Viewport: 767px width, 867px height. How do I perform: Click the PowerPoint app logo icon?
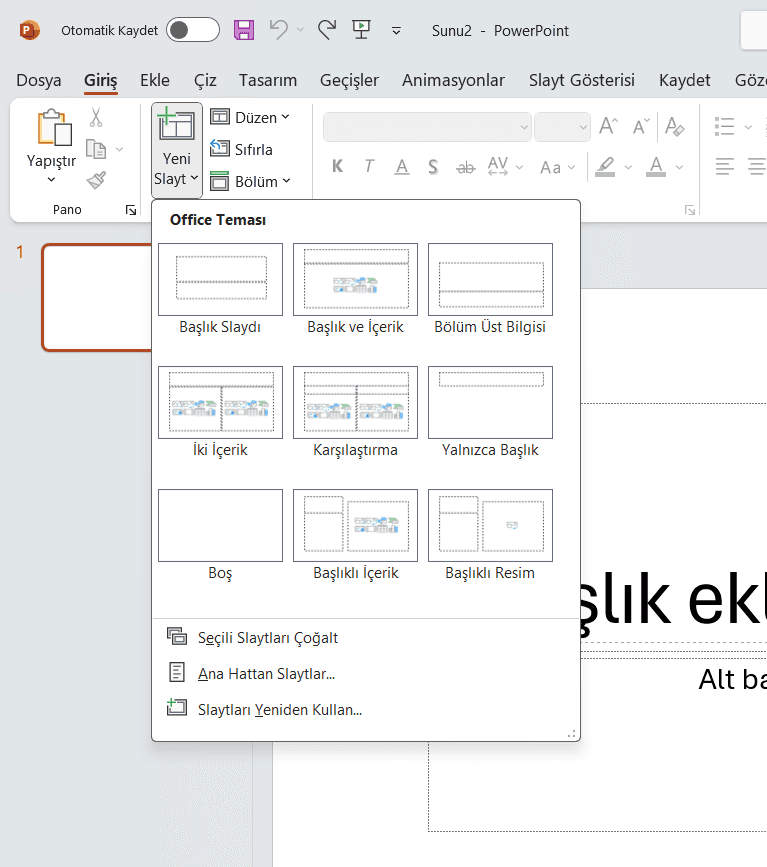pos(29,30)
